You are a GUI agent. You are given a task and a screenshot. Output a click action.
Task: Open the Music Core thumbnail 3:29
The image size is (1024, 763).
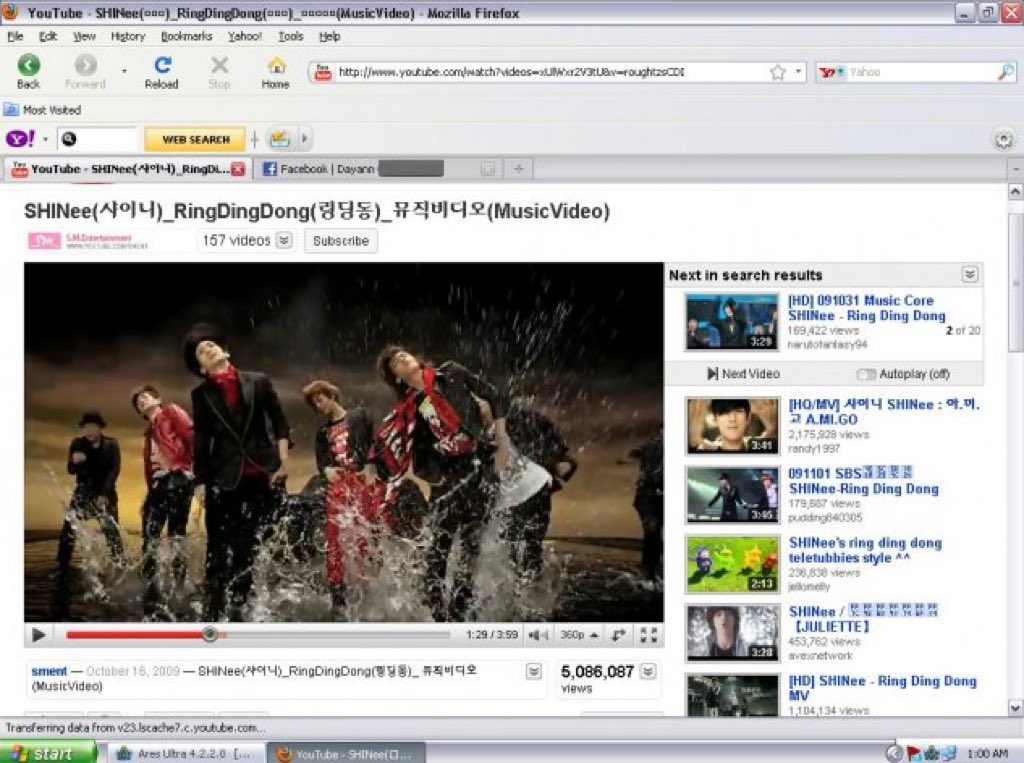pyautogui.click(x=731, y=322)
